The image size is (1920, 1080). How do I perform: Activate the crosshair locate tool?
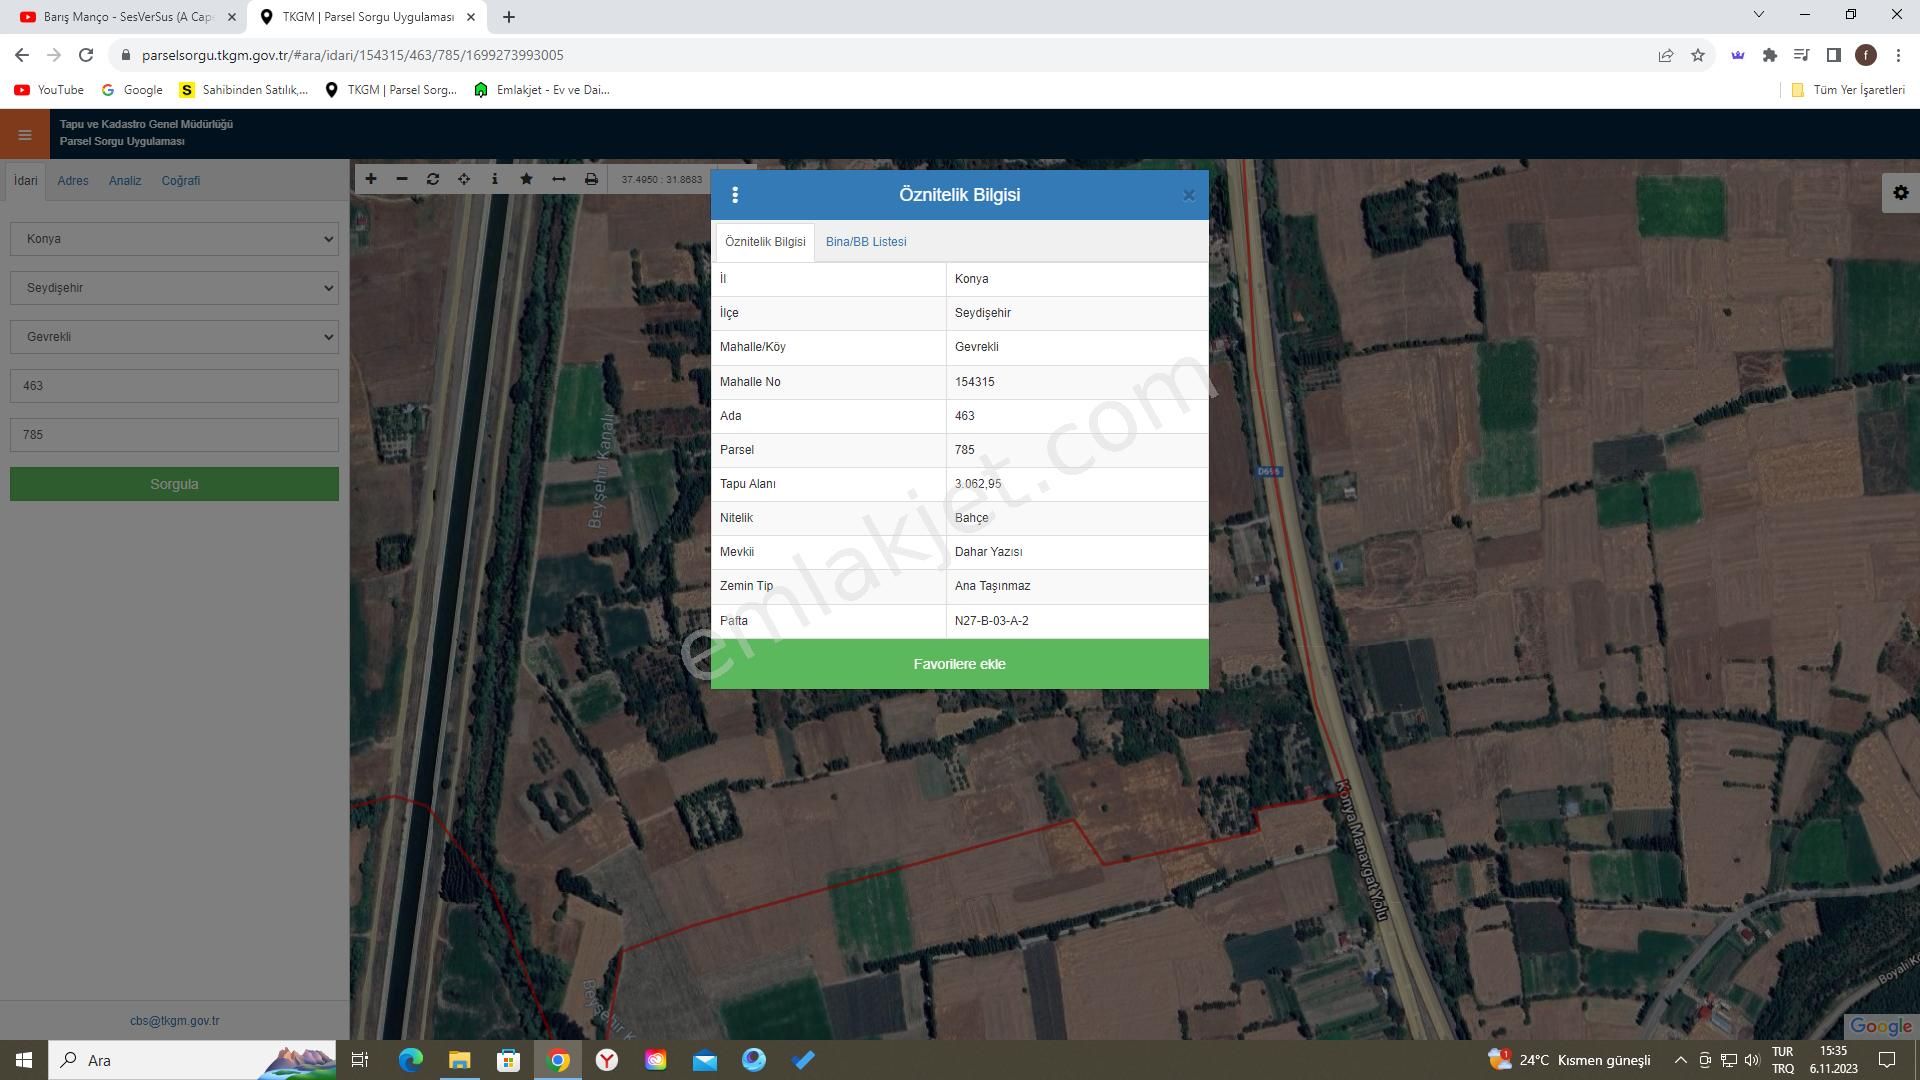coord(464,179)
